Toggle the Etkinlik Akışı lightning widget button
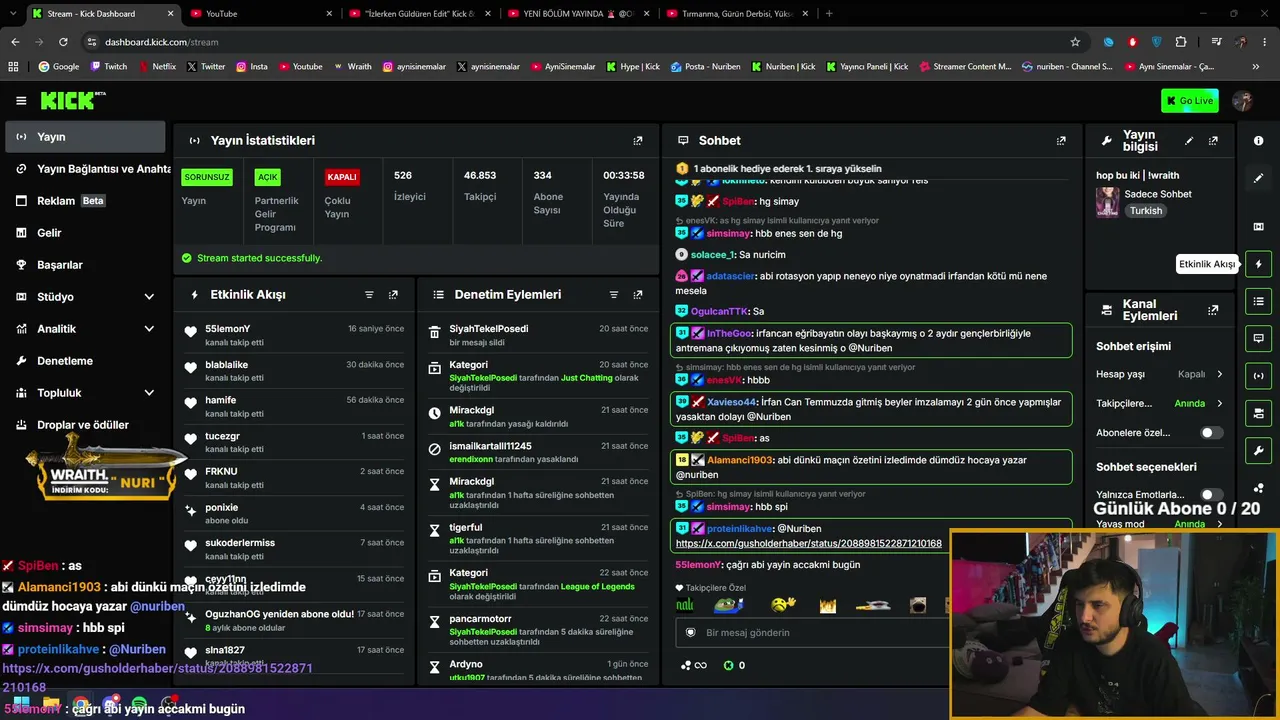The height and width of the screenshot is (720, 1280). click(x=1258, y=264)
